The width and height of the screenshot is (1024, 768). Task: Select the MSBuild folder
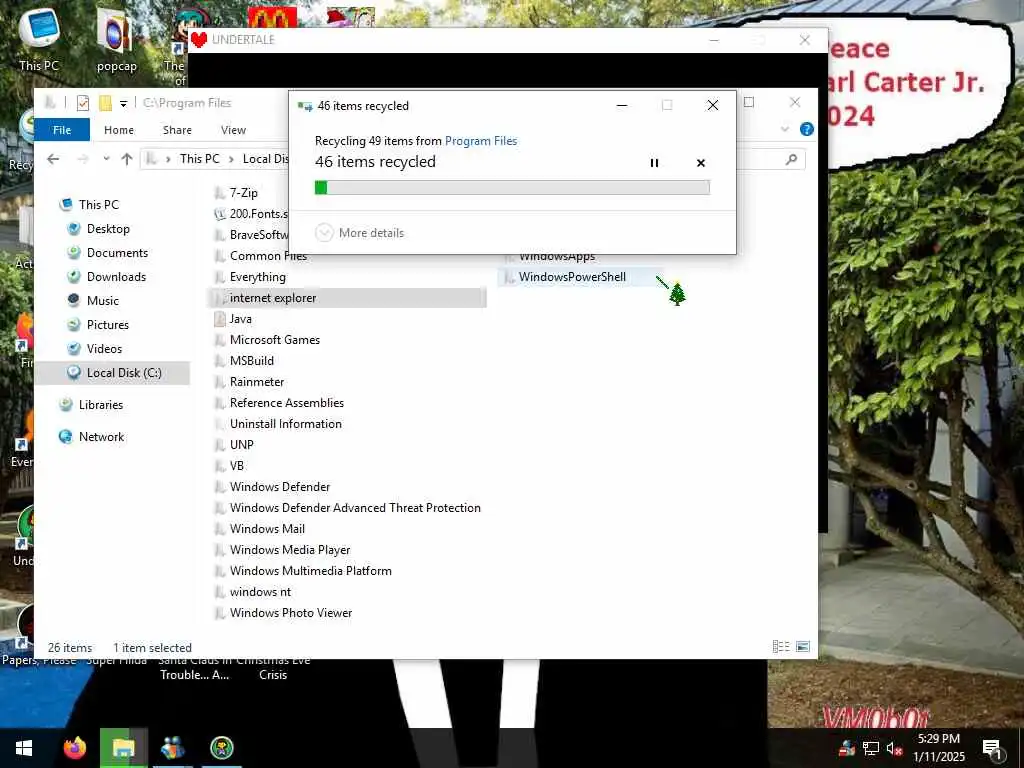(251, 360)
